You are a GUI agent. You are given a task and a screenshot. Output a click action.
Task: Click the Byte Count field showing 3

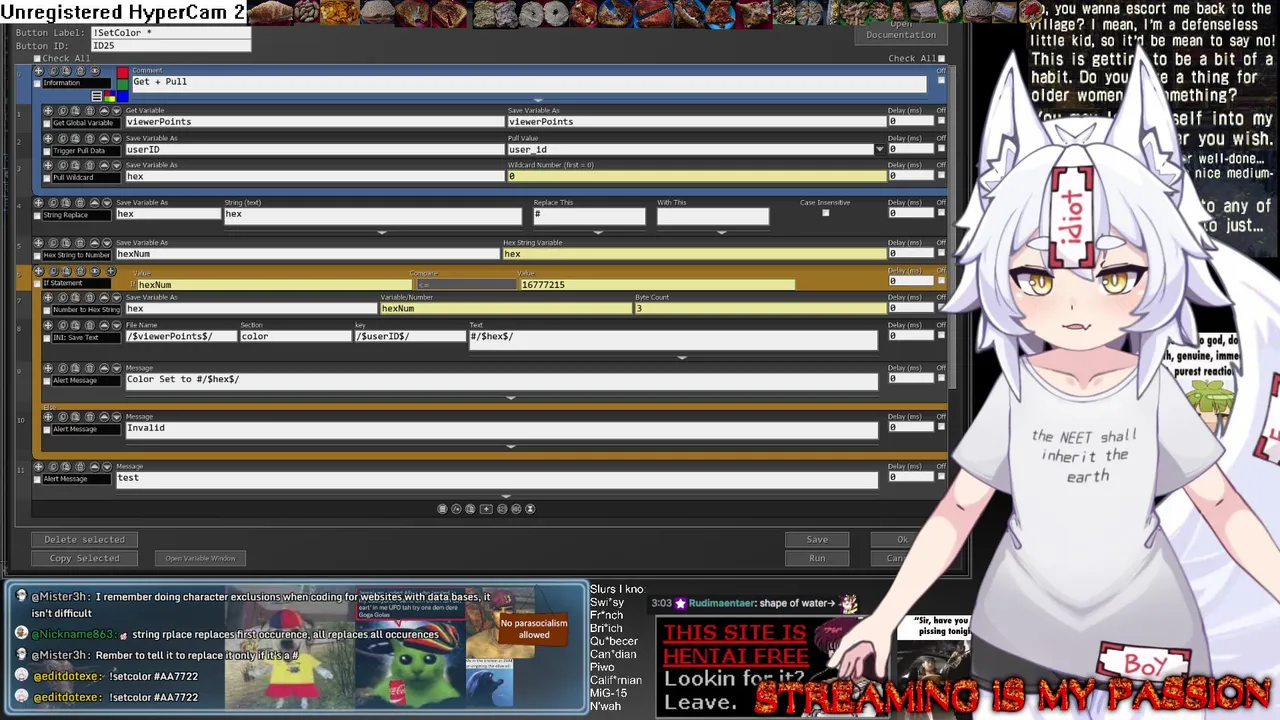(759, 308)
